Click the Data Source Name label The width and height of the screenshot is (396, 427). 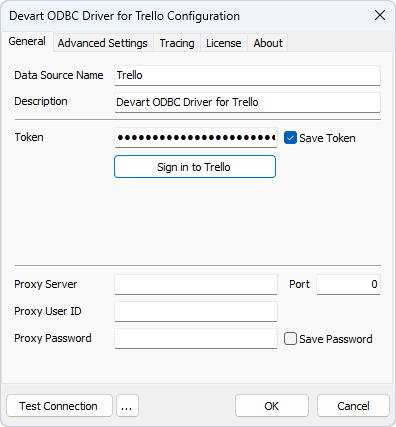coord(59,75)
